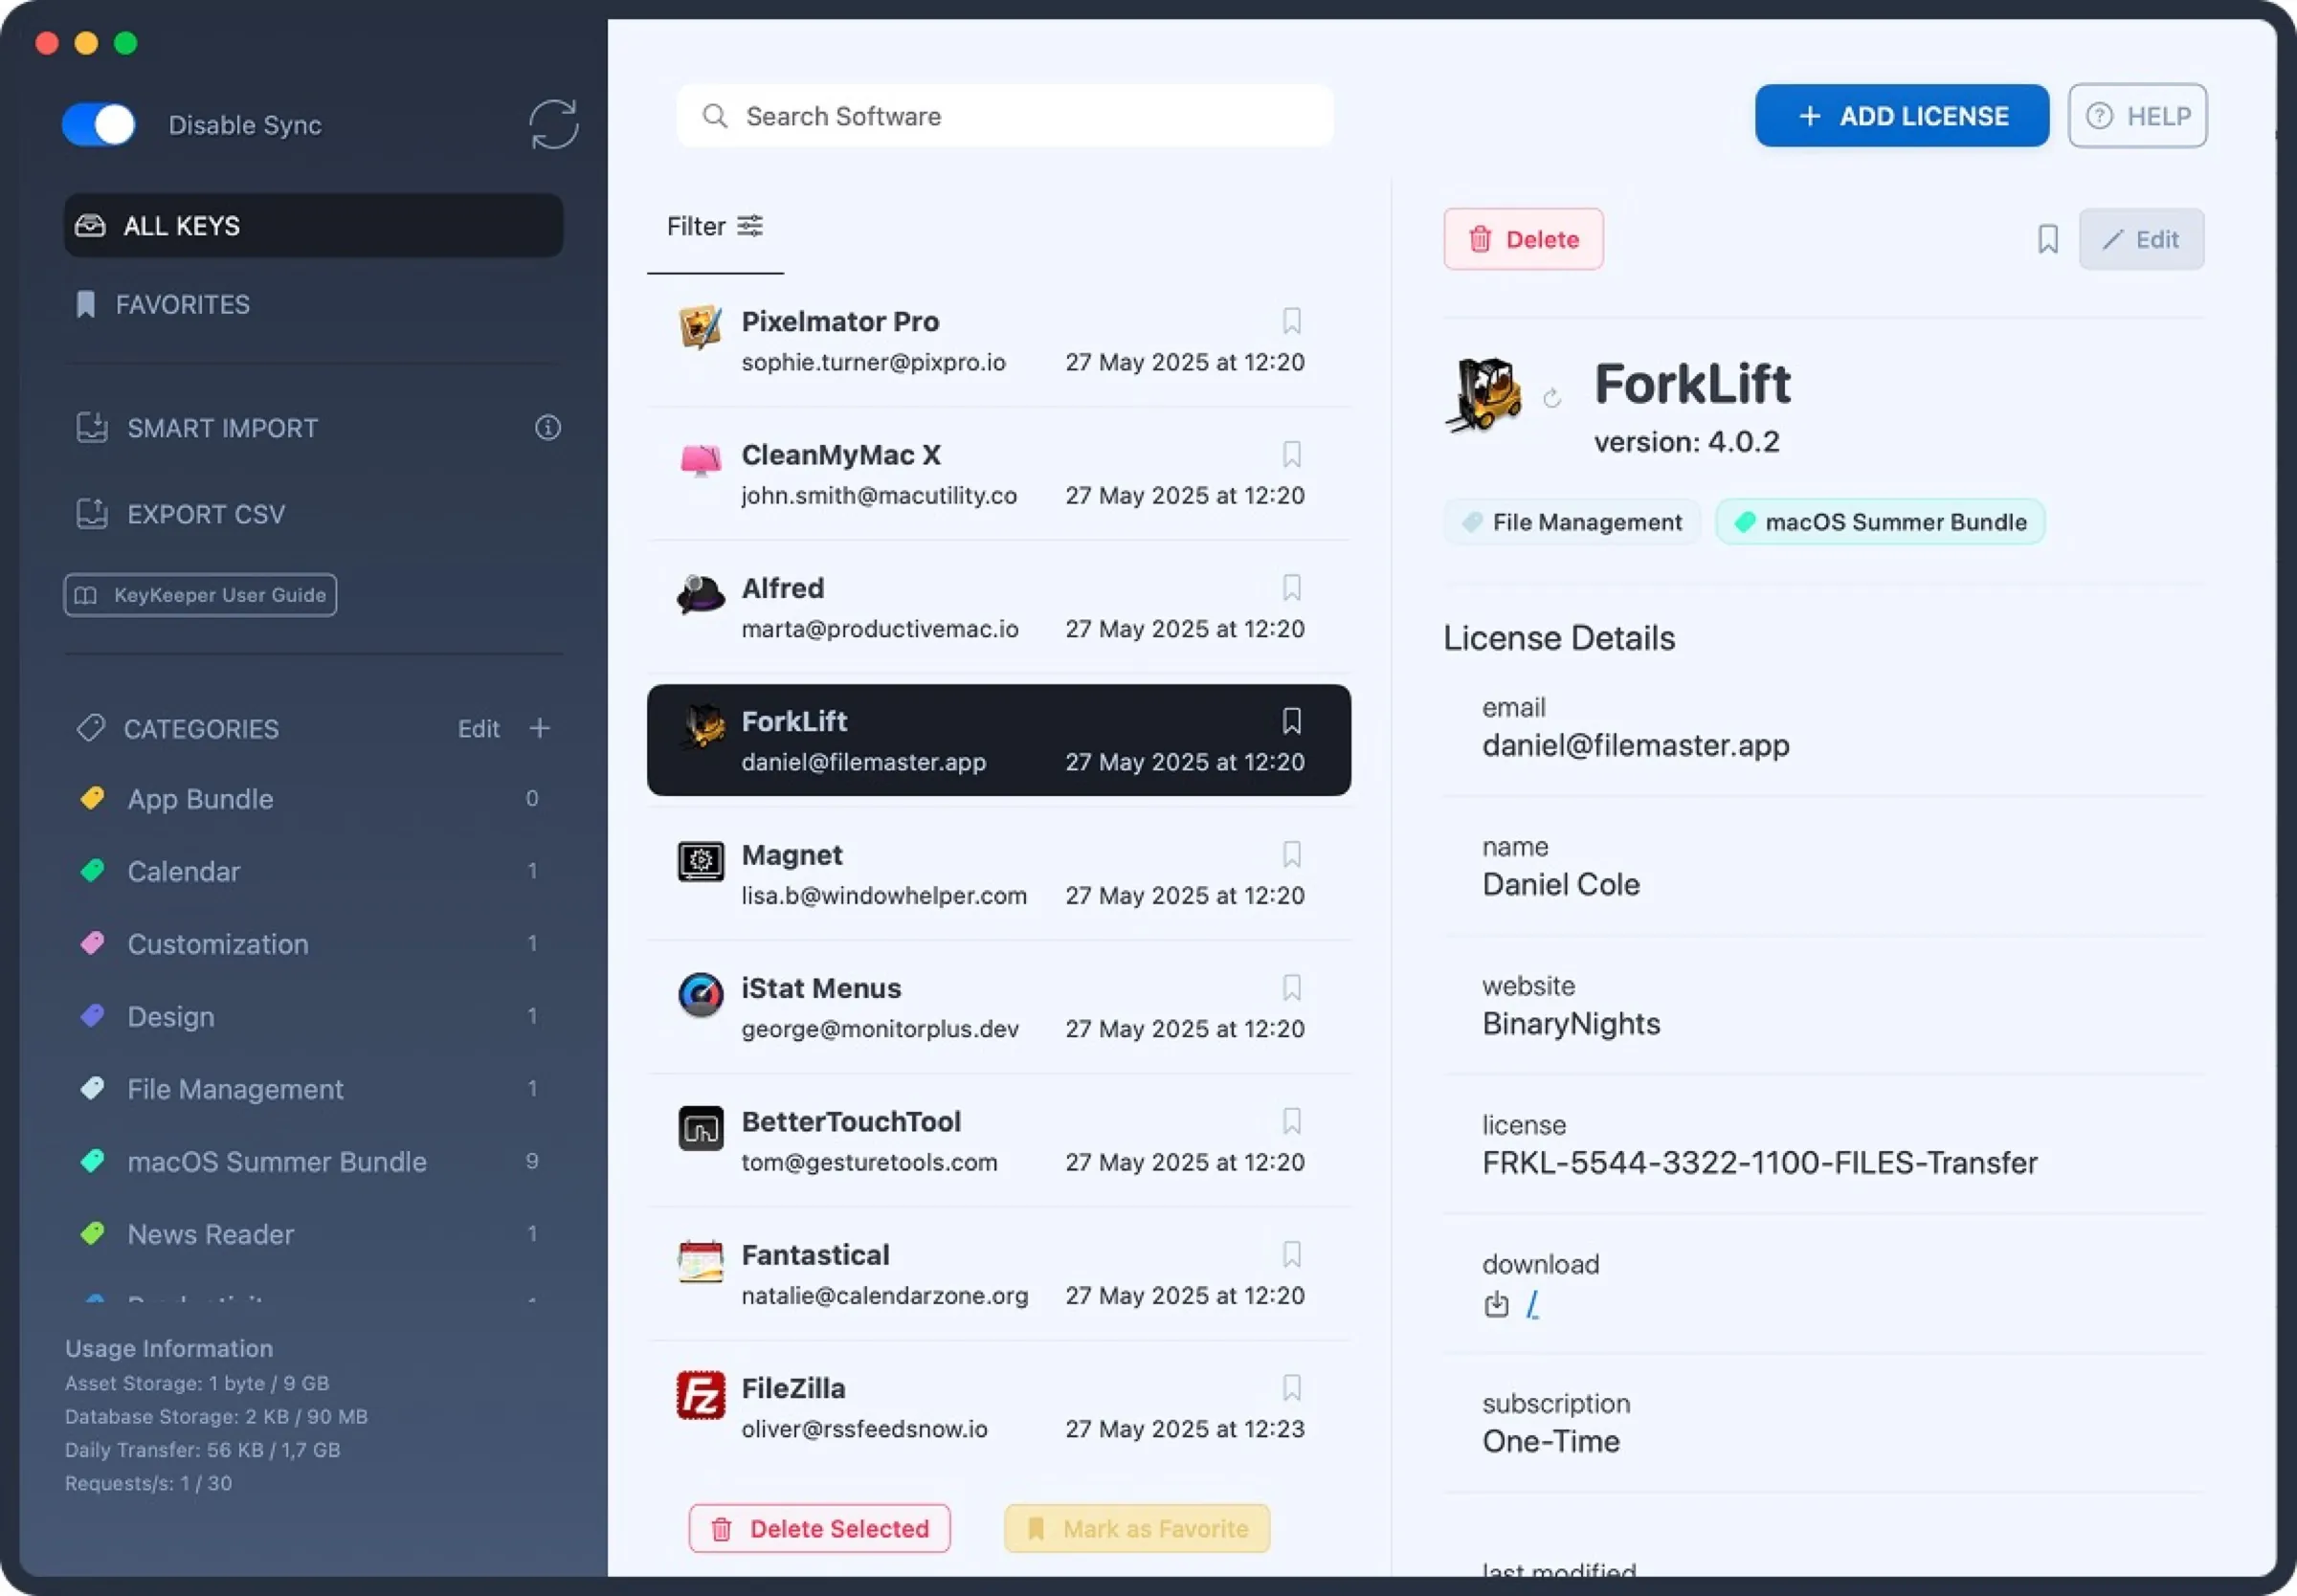
Task: Click the Smart Import info icon
Action: [548, 428]
